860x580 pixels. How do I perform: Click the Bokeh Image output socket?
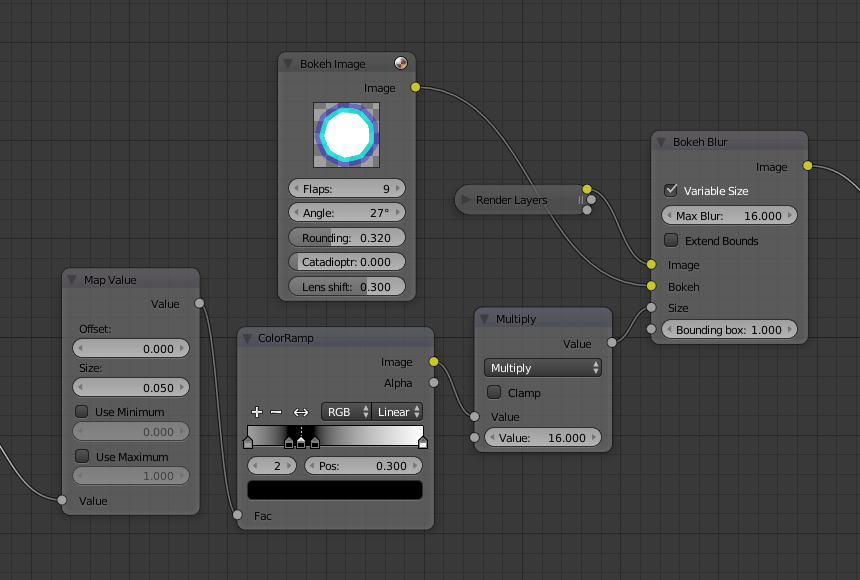pos(415,87)
